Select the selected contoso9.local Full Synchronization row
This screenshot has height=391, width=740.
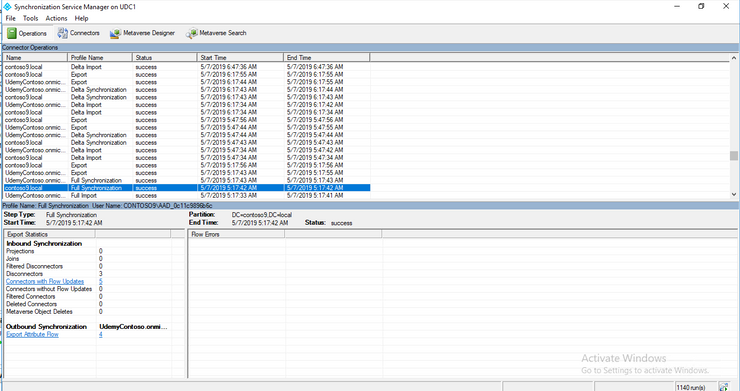coord(187,188)
